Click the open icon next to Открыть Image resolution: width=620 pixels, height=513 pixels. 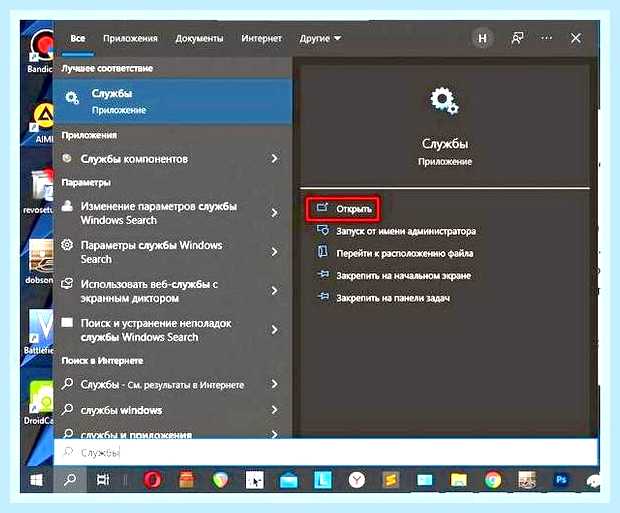click(323, 207)
